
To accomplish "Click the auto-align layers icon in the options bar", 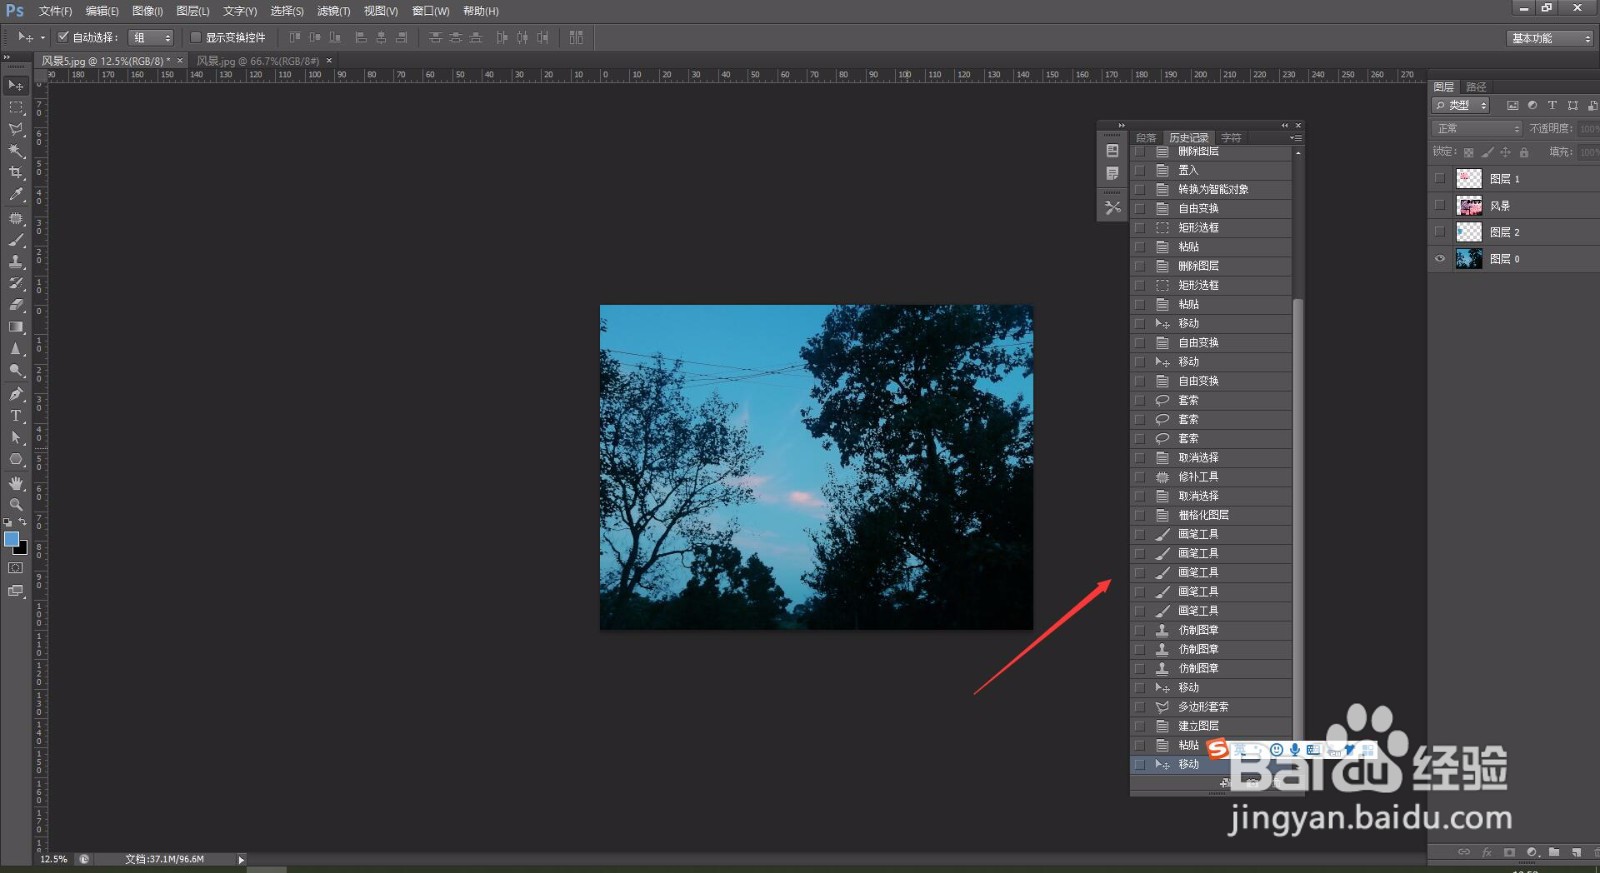I will click(576, 37).
